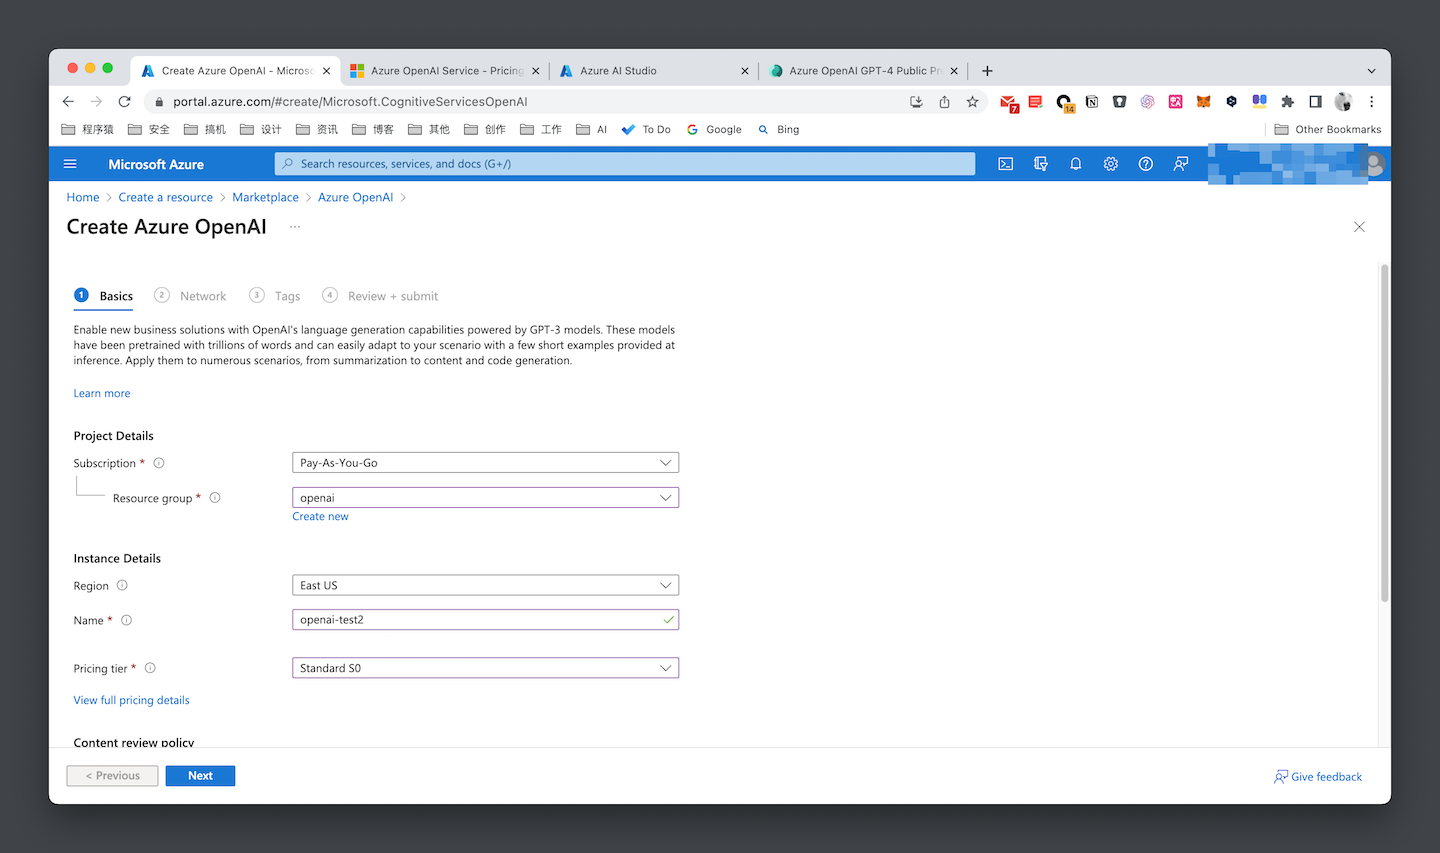Click info icon next to Resource group
Screen dimensions: 1440x853
point(215,498)
